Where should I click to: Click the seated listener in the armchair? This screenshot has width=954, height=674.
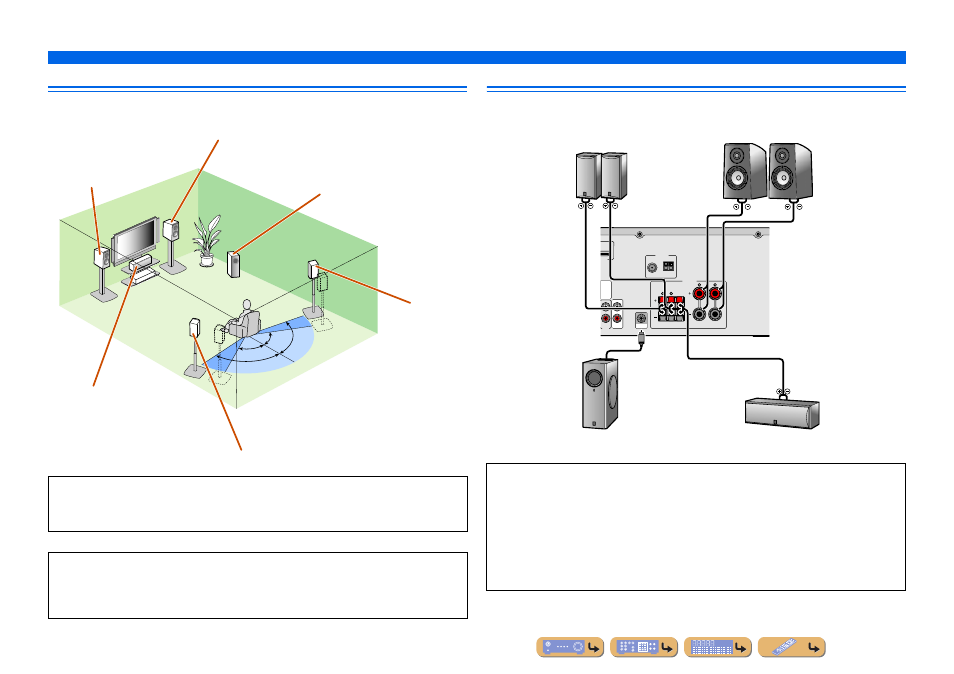coord(243,319)
